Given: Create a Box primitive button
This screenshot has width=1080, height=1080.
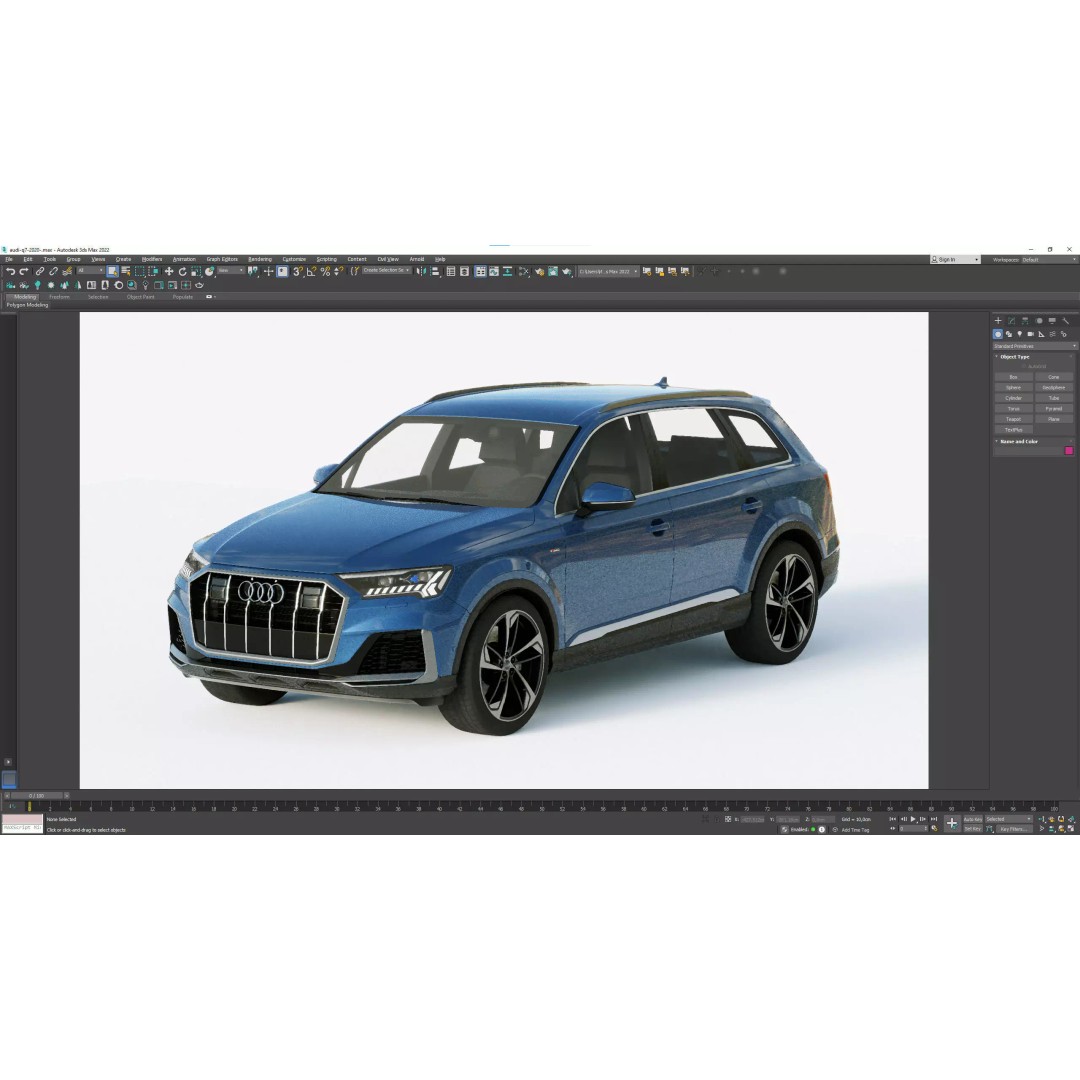Looking at the screenshot, I should pos(1013,377).
